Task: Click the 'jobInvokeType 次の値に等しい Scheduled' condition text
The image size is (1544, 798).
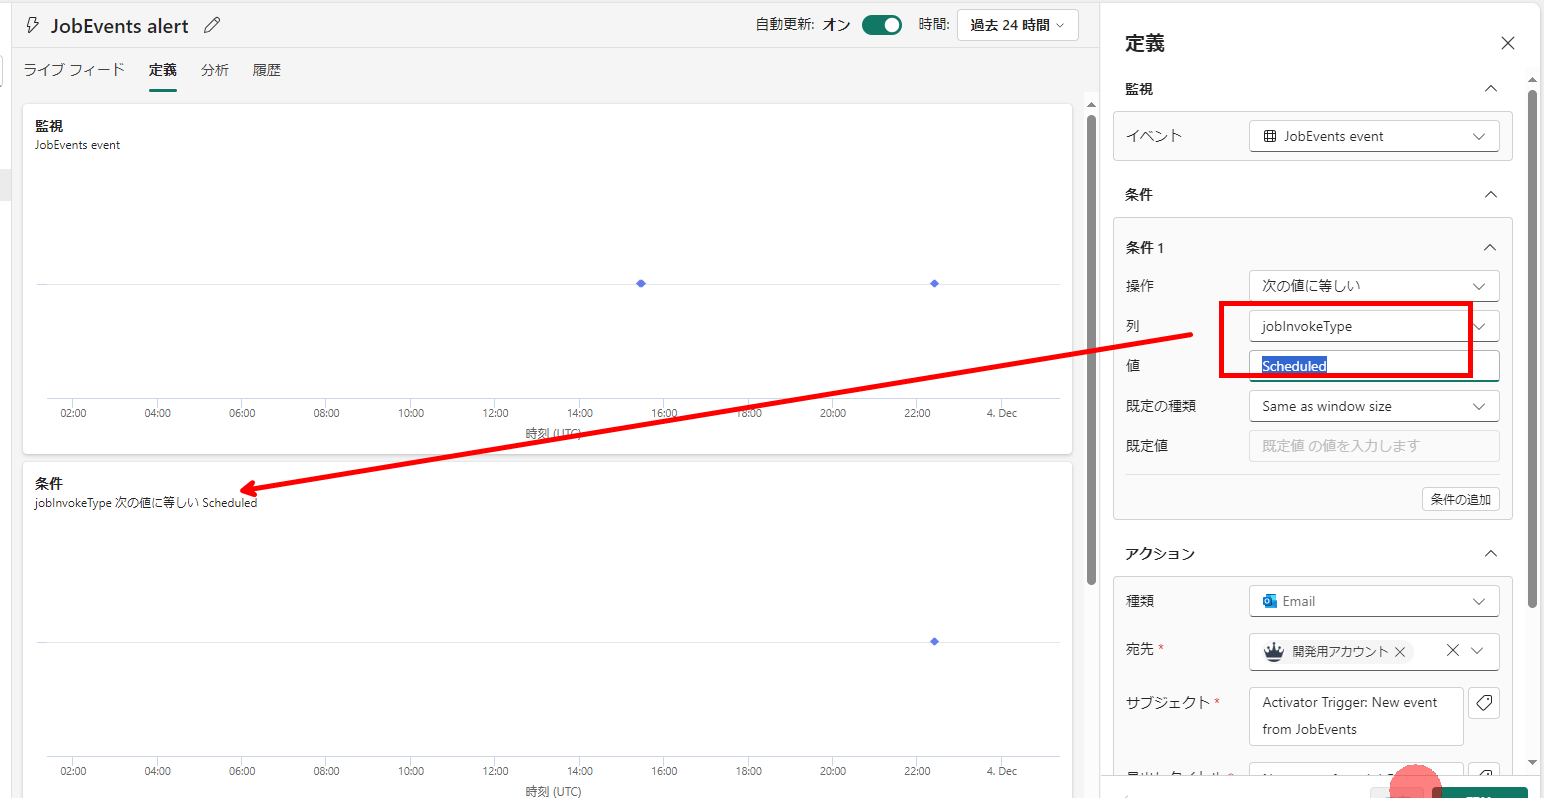Action: [146, 503]
